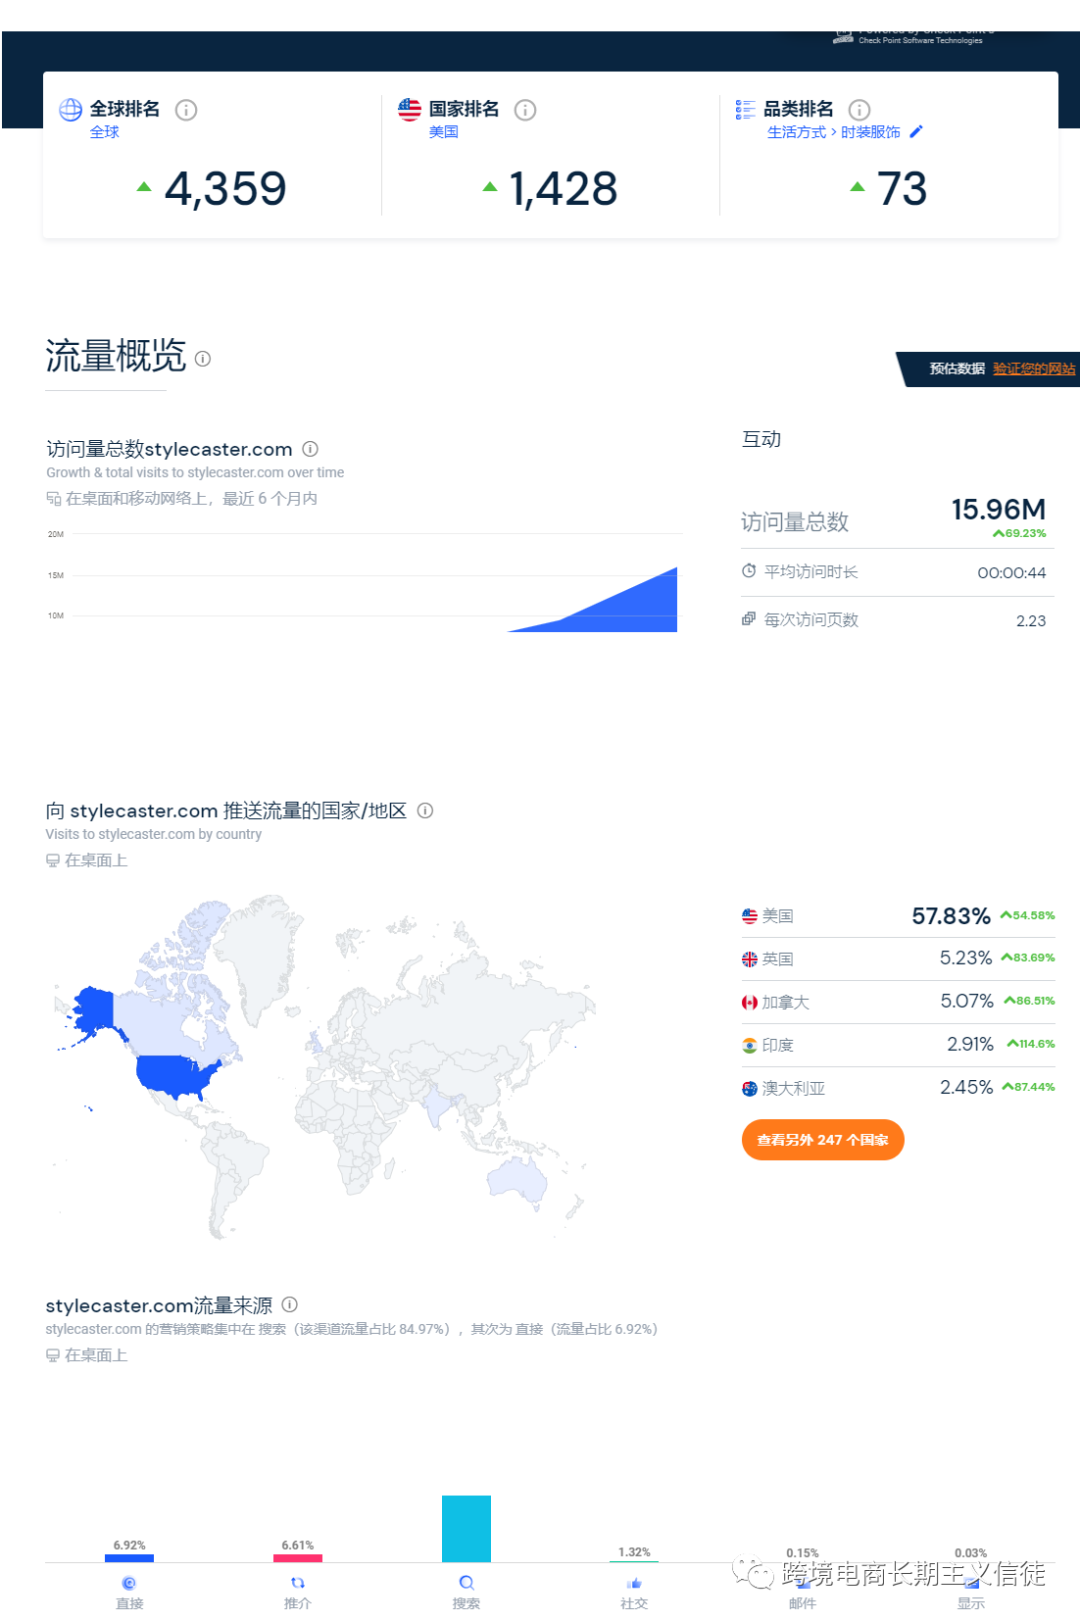Click the Canada flag beside 加拿大
Screen dimensions: 1080x1621
pyautogui.click(x=750, y=1002)
